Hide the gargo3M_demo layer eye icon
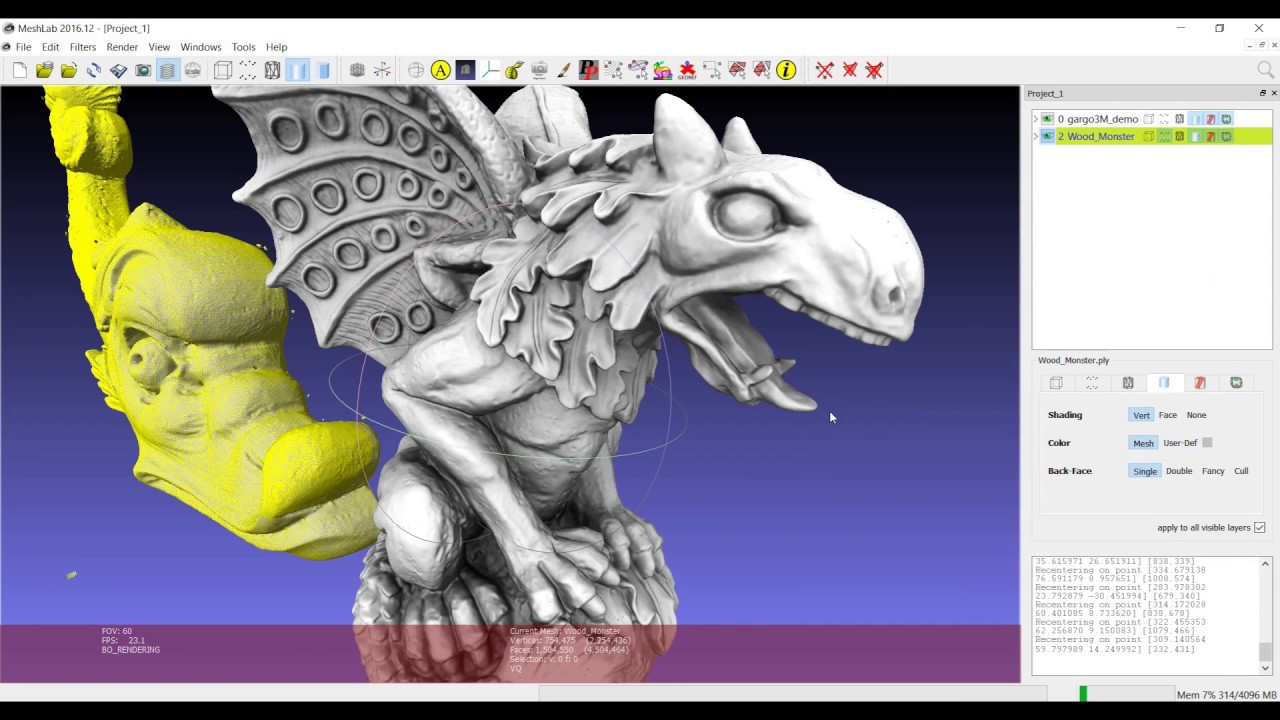 [1048, 119]
